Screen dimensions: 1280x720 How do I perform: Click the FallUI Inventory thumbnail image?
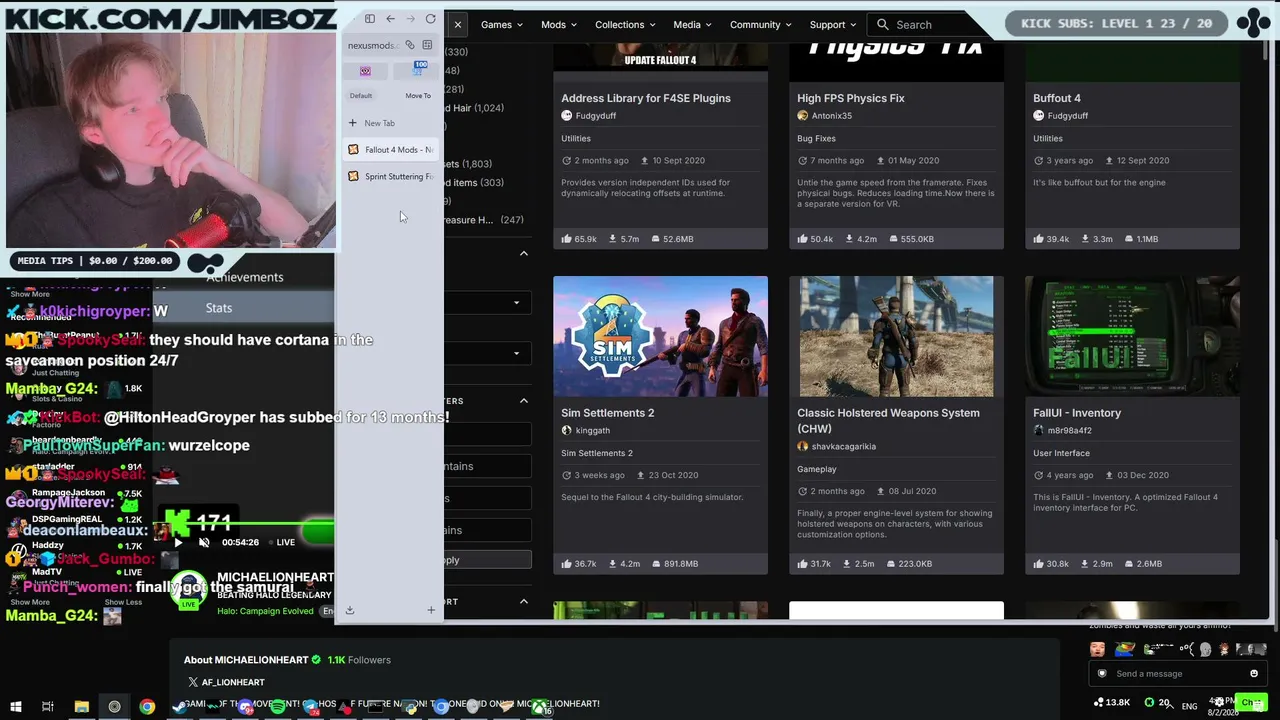pos(1132,336)
